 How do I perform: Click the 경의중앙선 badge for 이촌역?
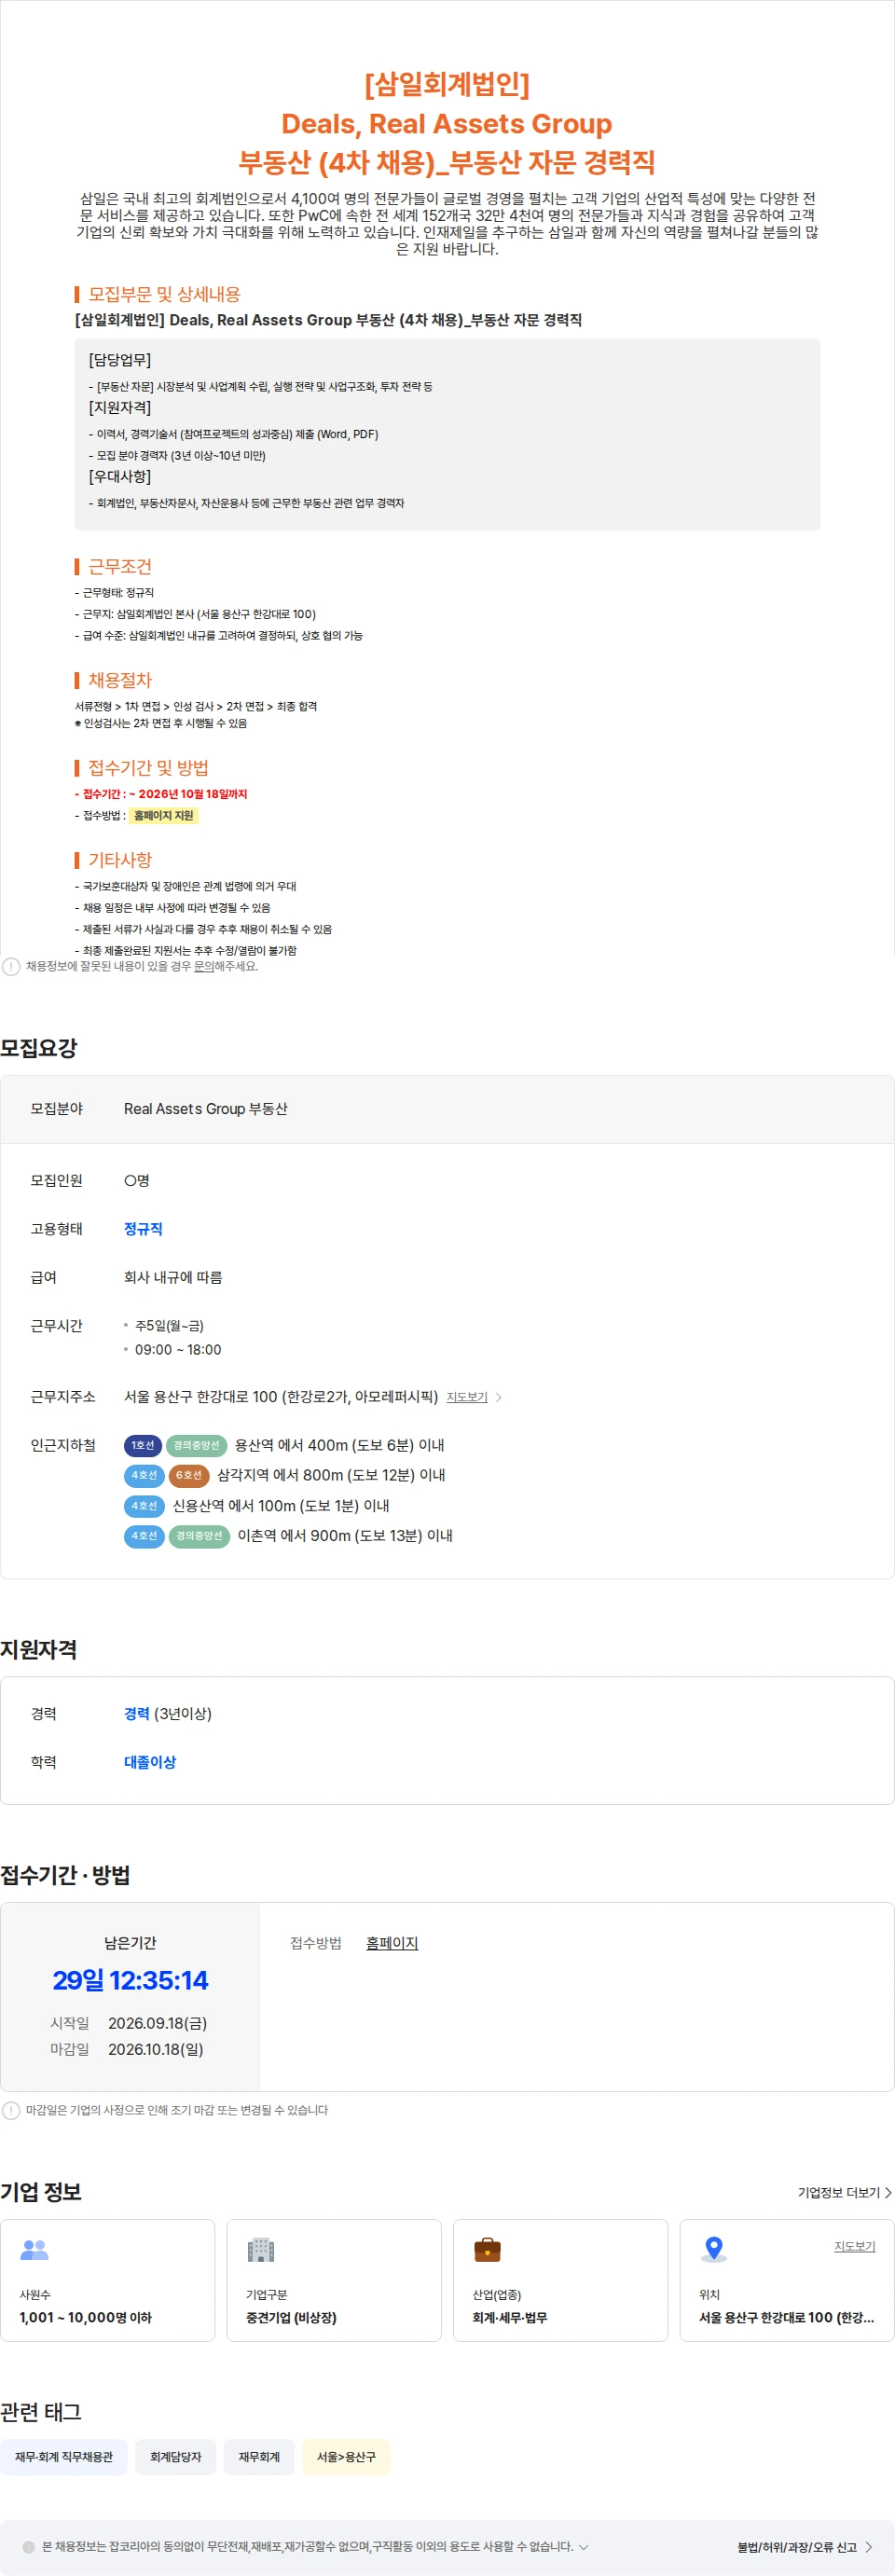click(x=199, y=1536)
